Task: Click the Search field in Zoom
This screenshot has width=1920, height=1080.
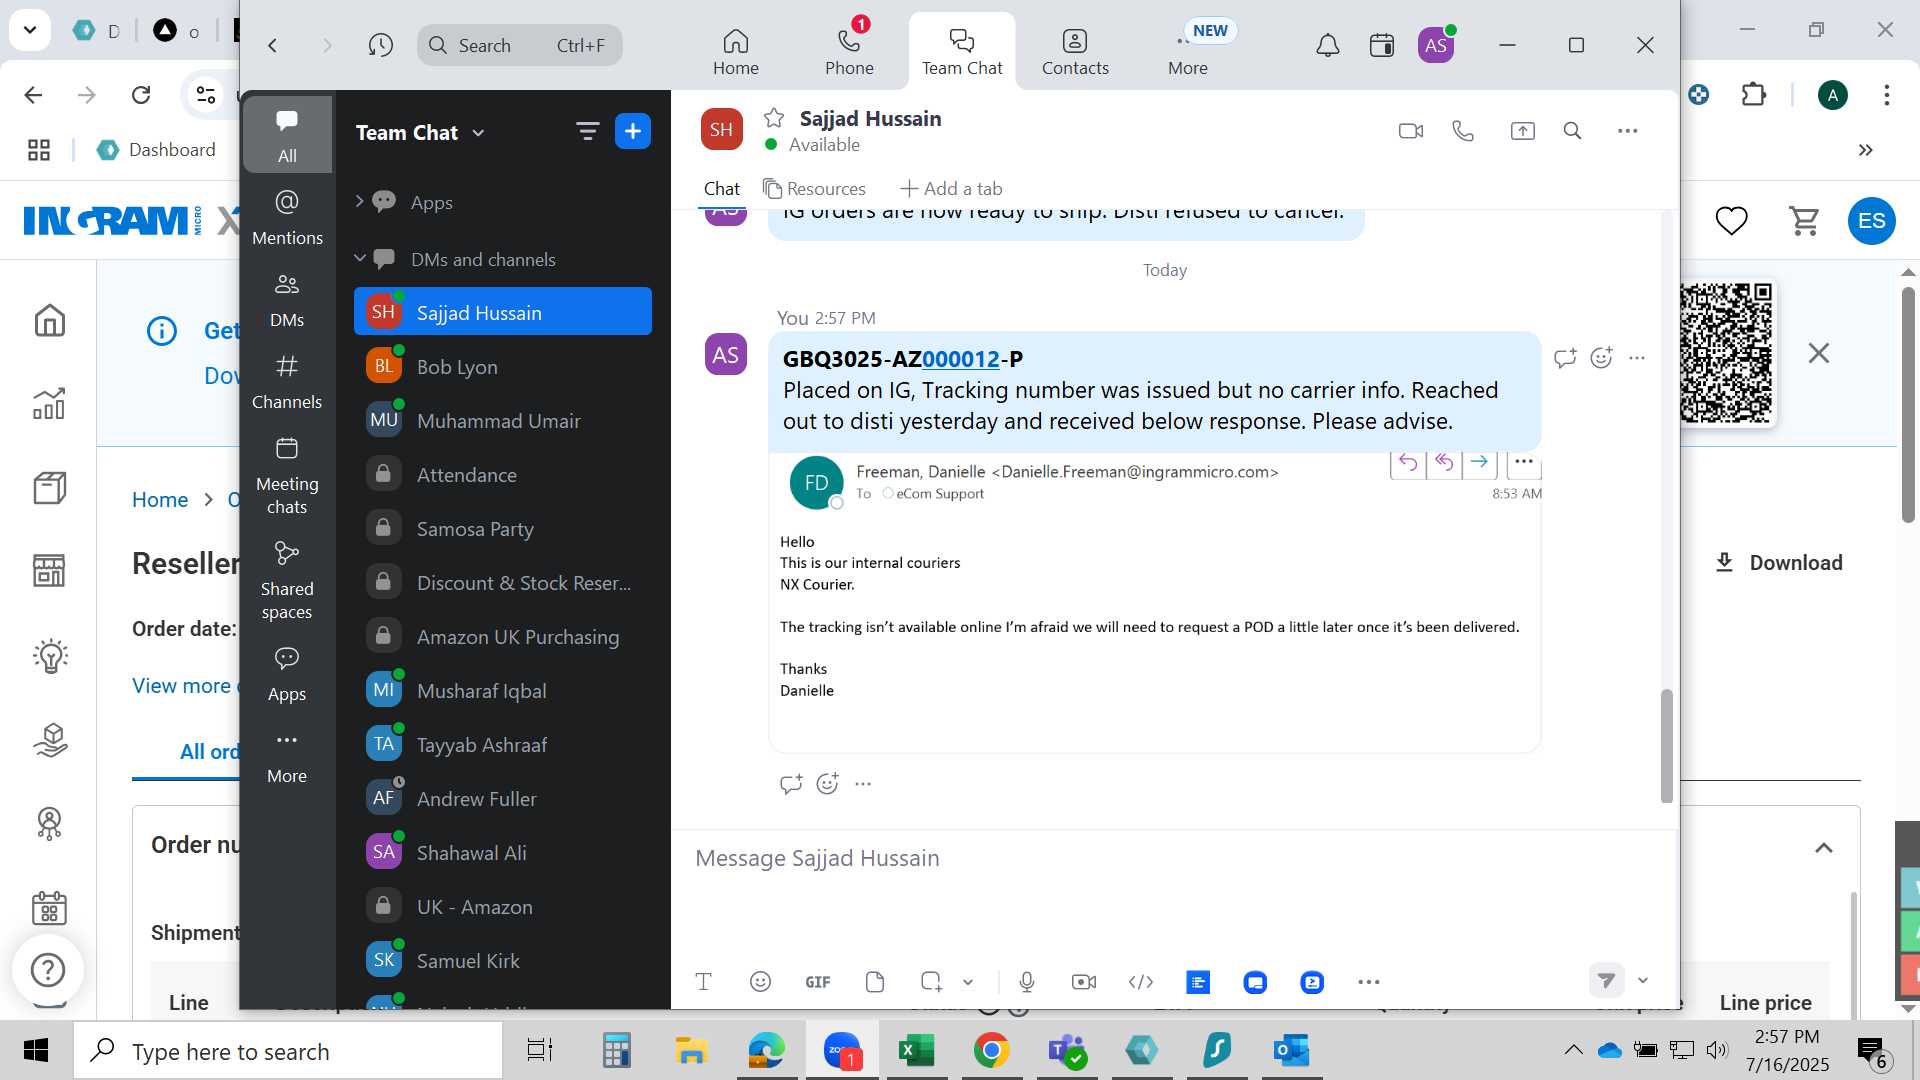Action: (520, 45)
